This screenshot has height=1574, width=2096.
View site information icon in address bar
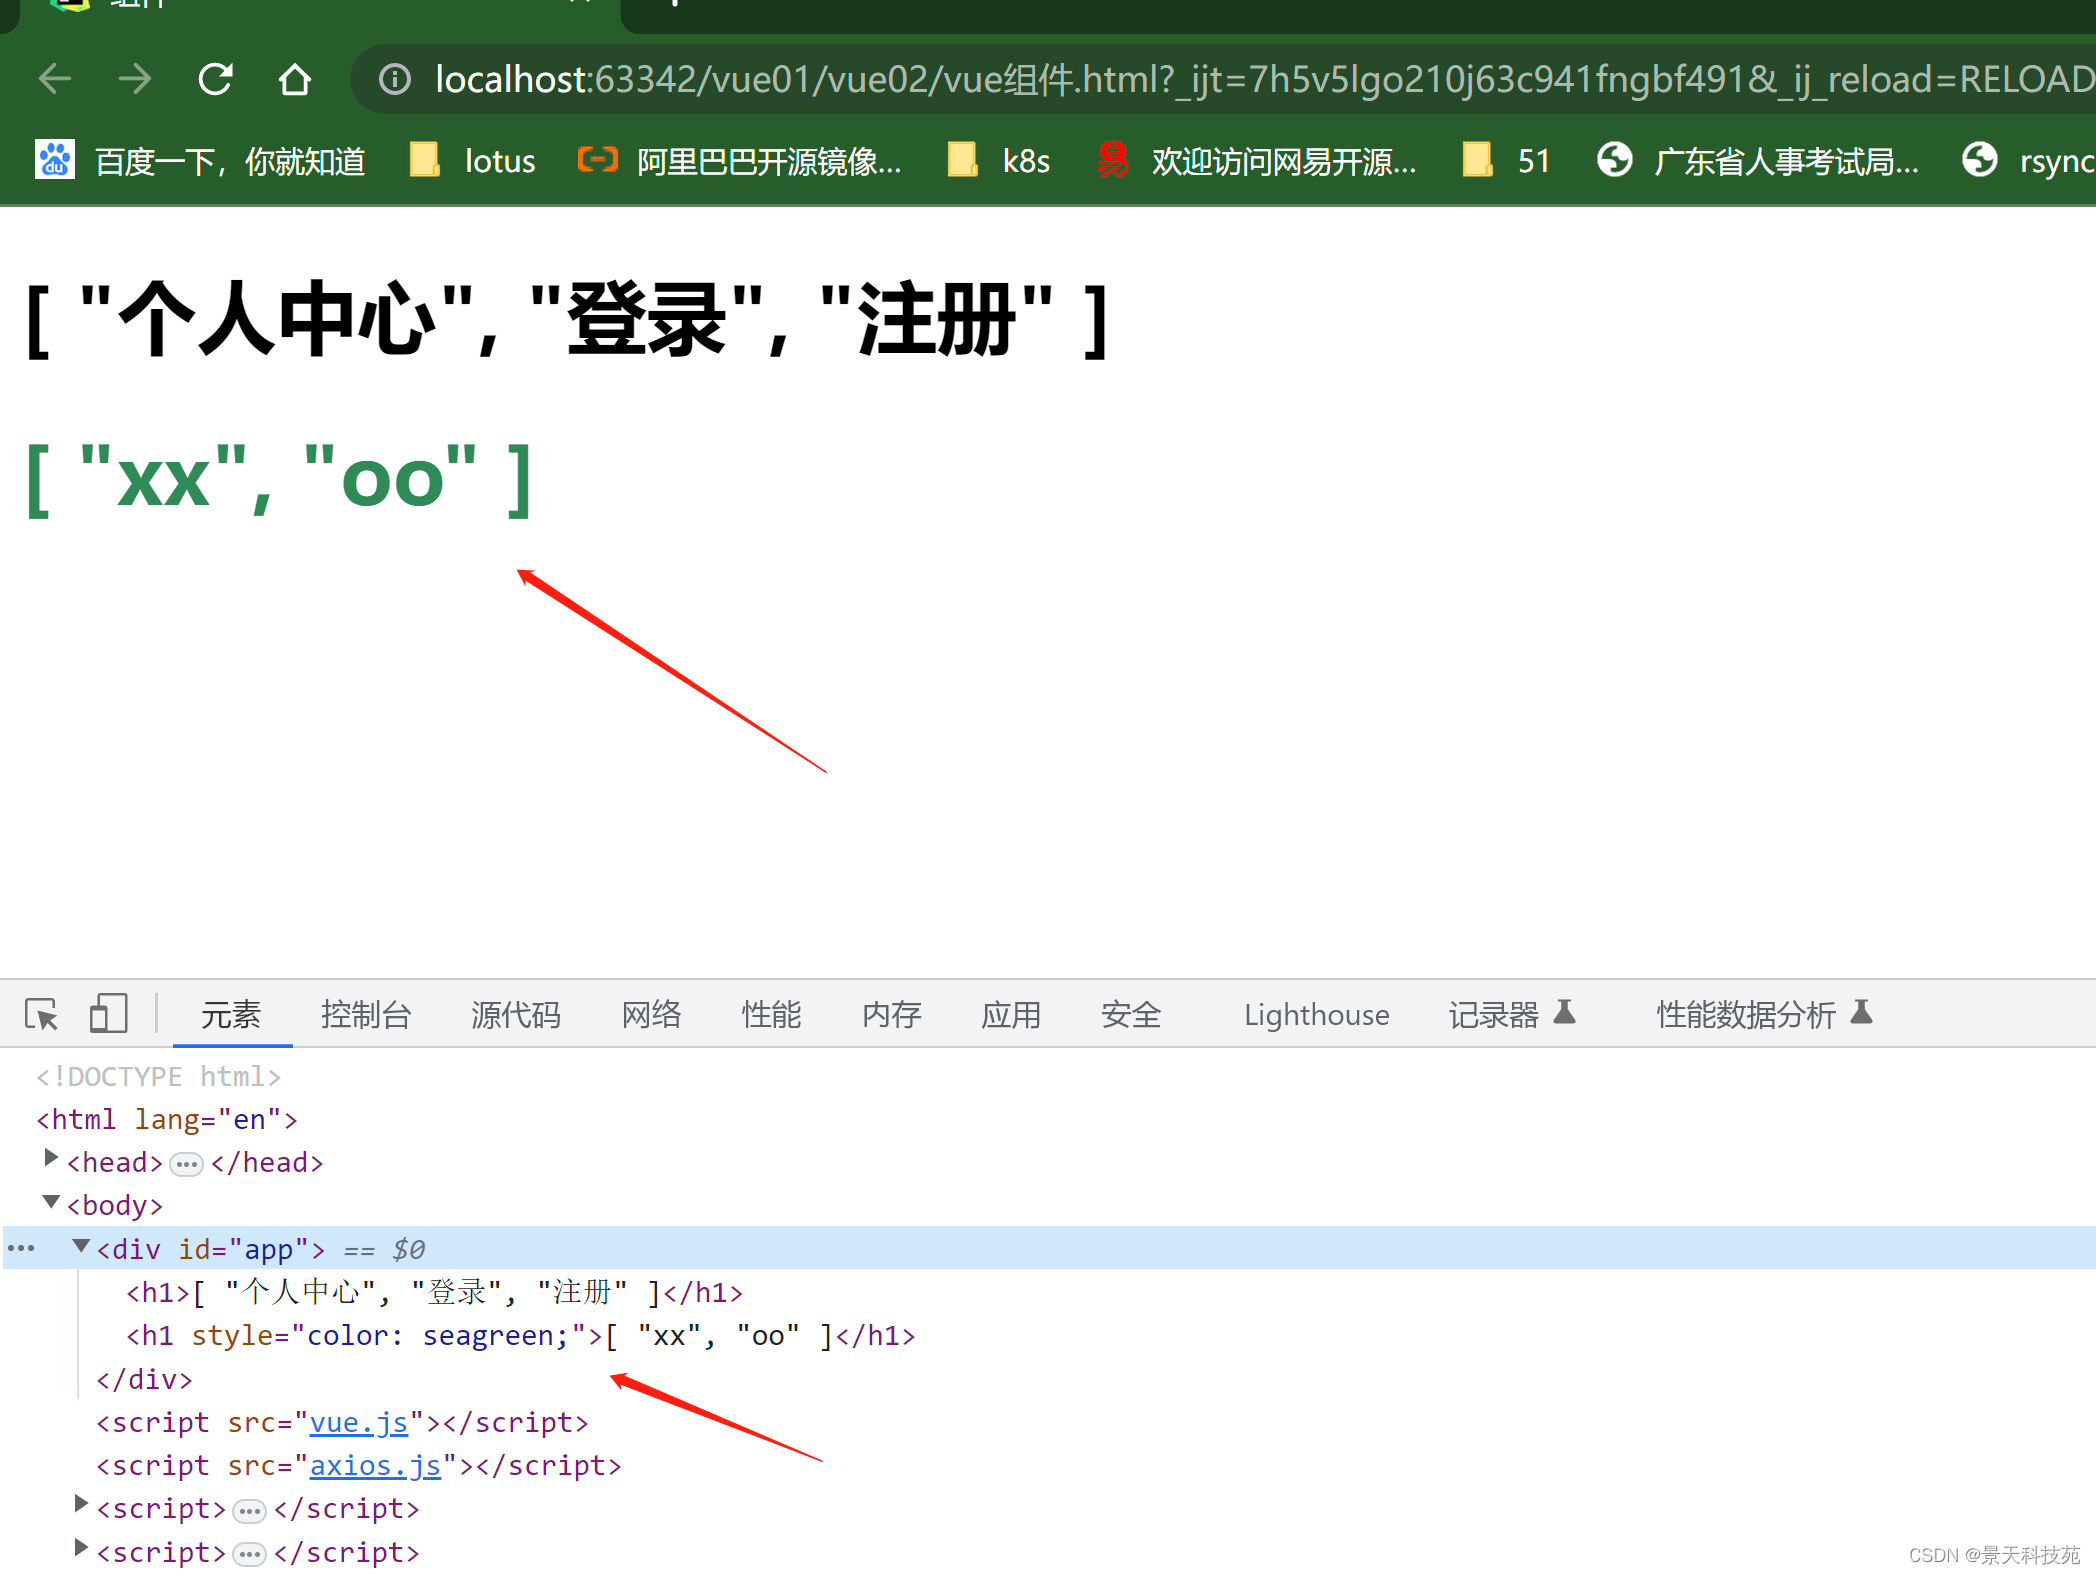(395, 79)
